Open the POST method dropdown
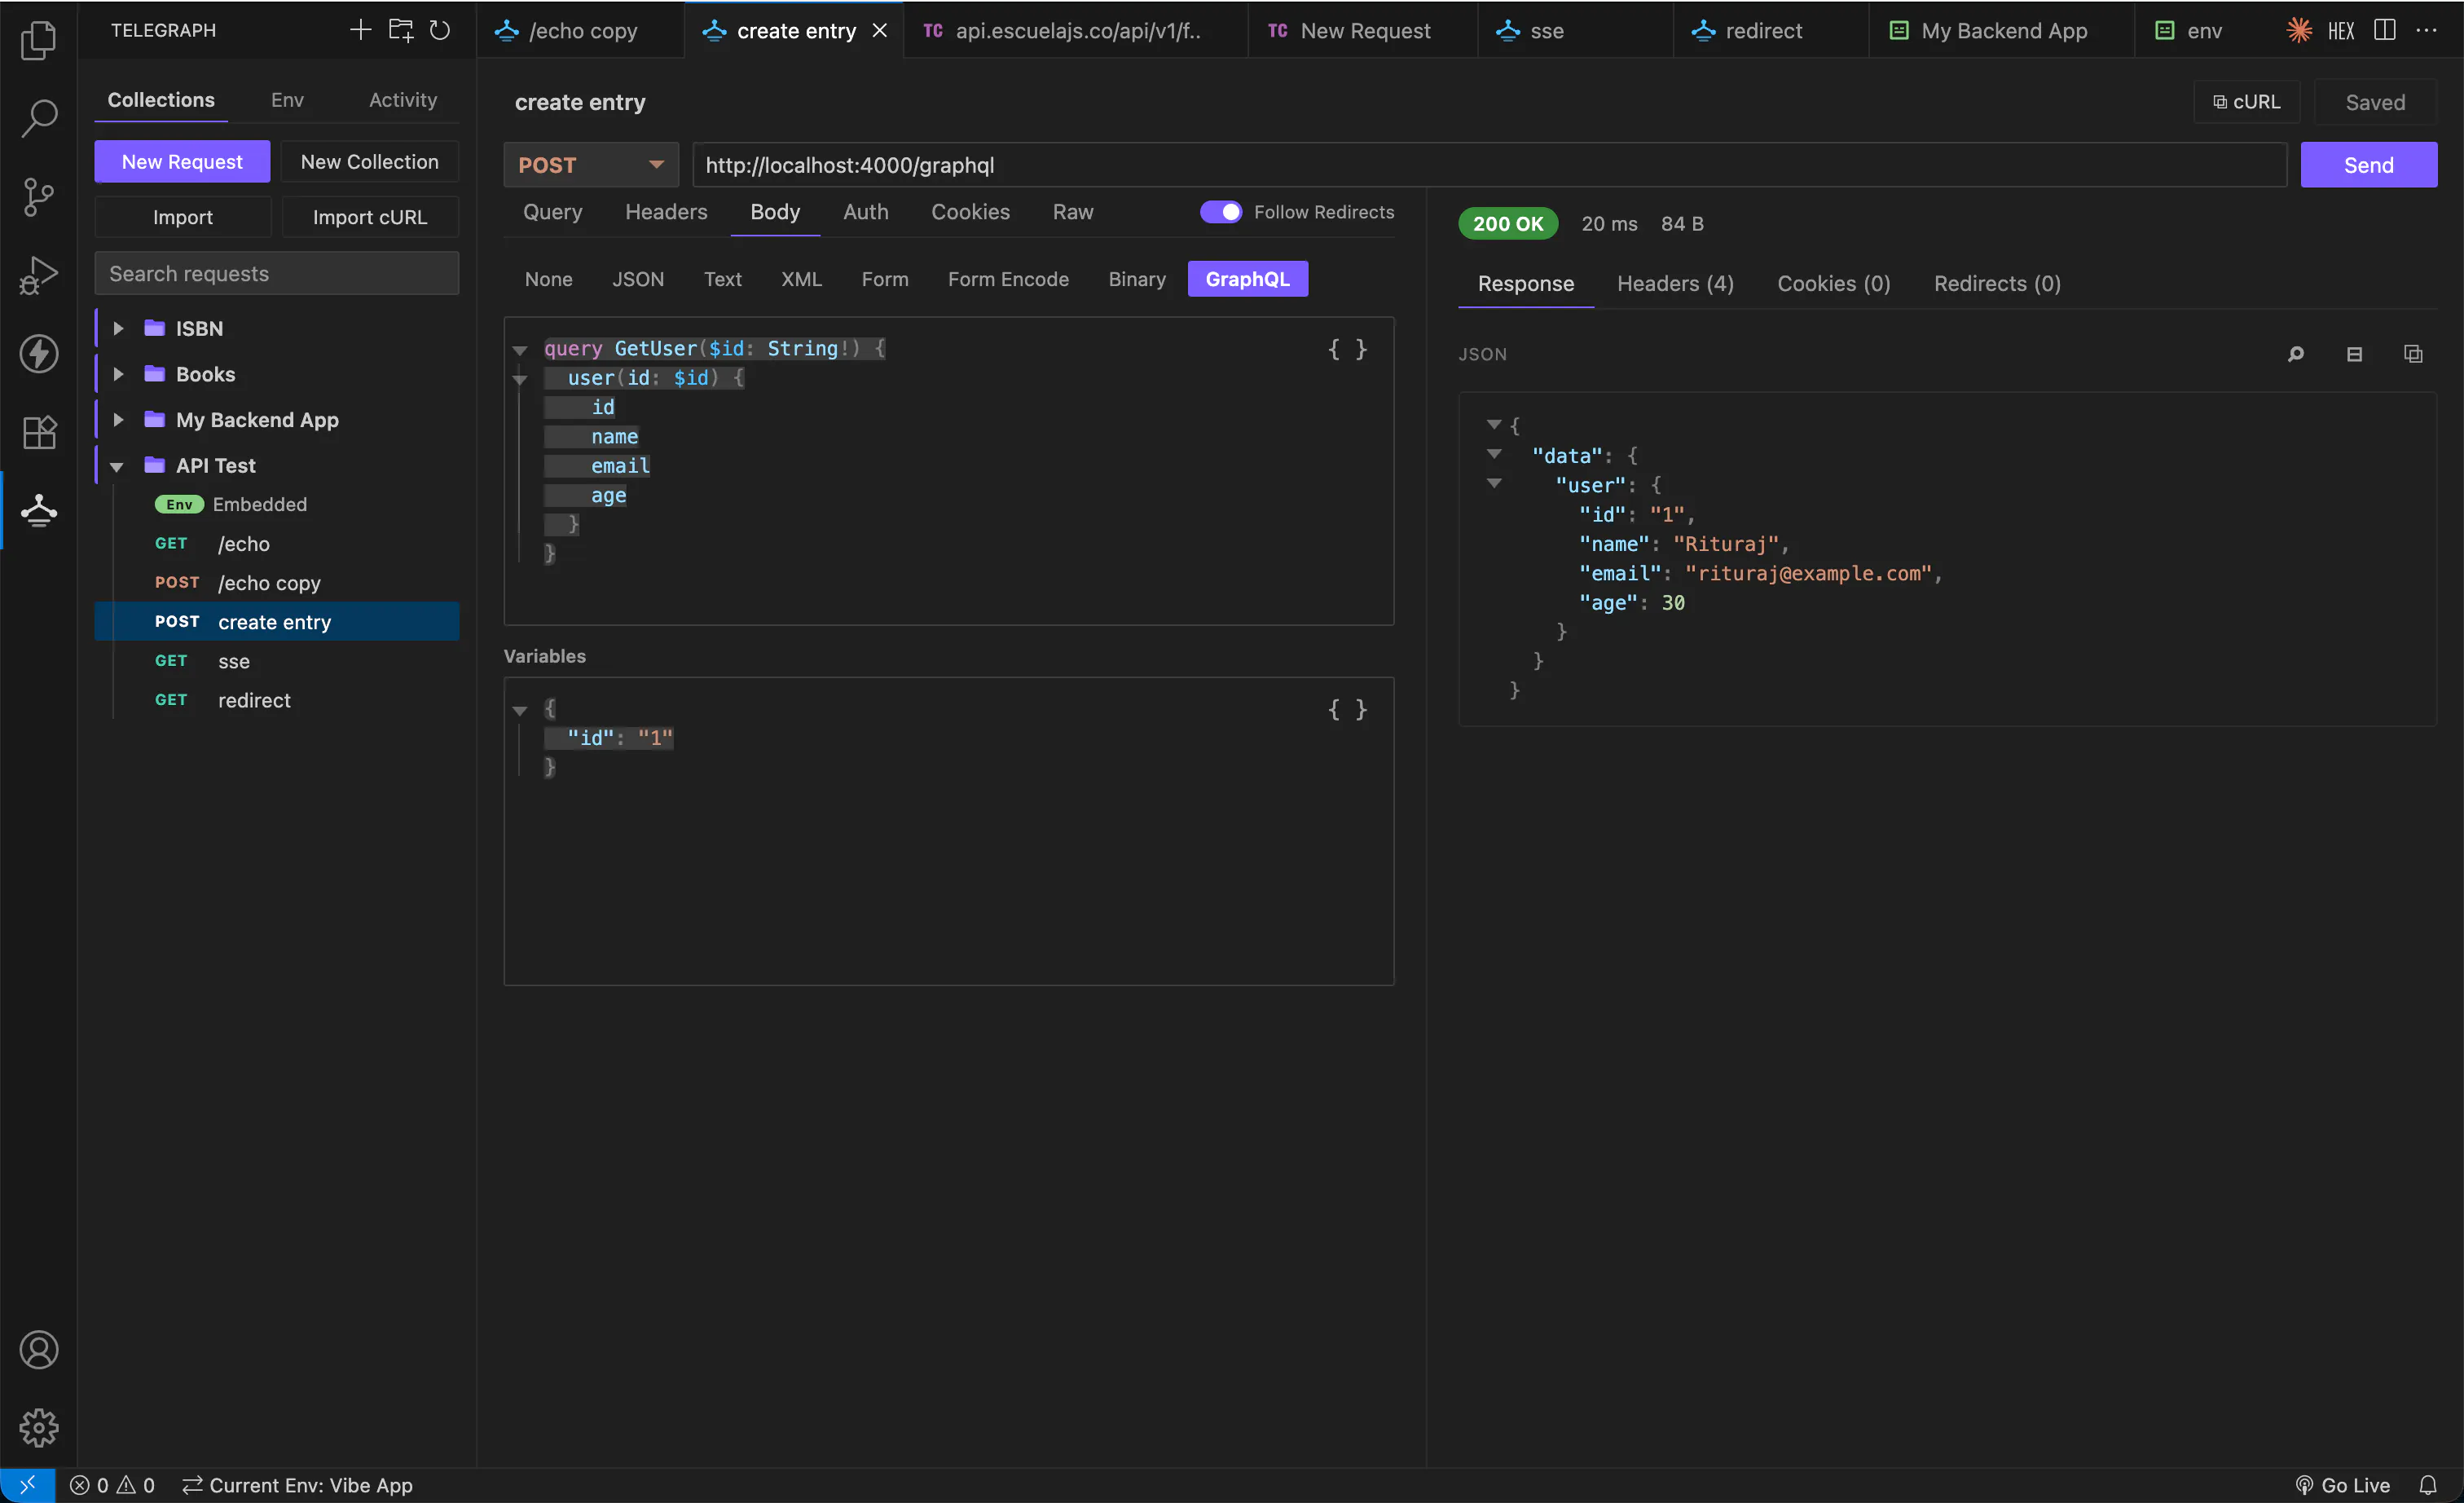Viewport: 2464px width, 1503px height. click(591, 165)
